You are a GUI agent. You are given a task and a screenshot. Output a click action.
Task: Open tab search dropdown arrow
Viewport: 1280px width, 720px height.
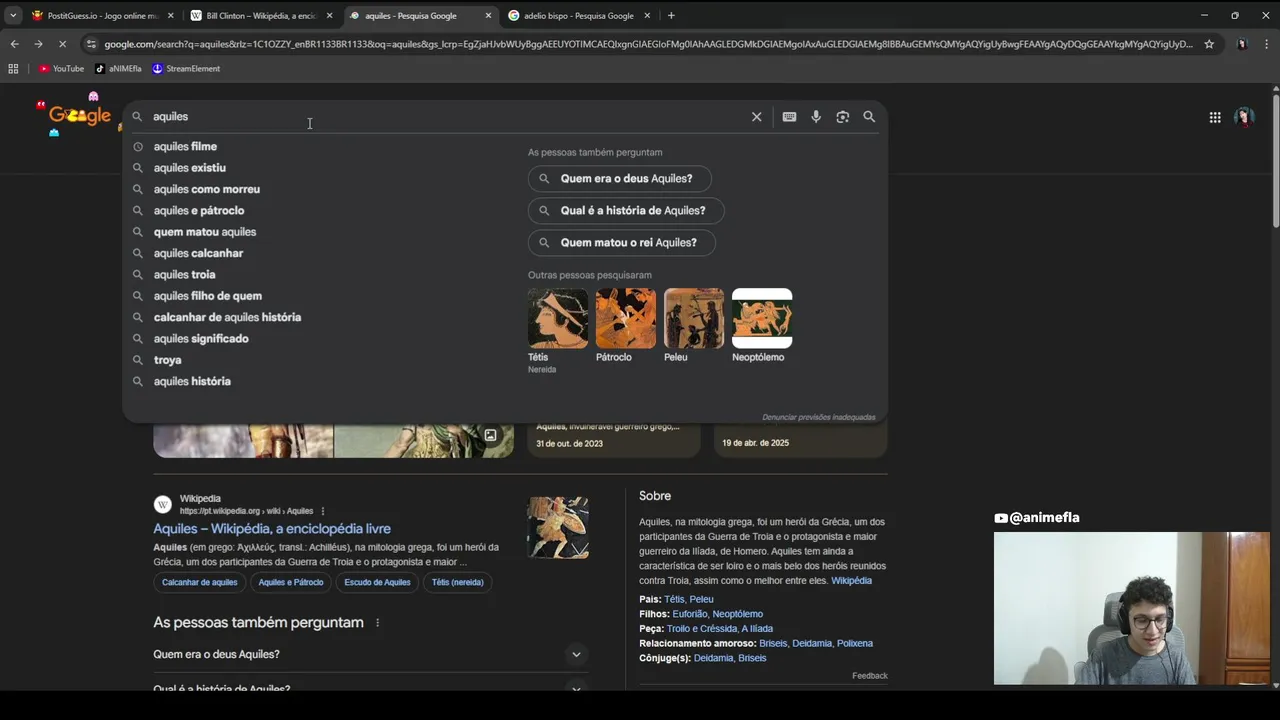pos(13,15)
